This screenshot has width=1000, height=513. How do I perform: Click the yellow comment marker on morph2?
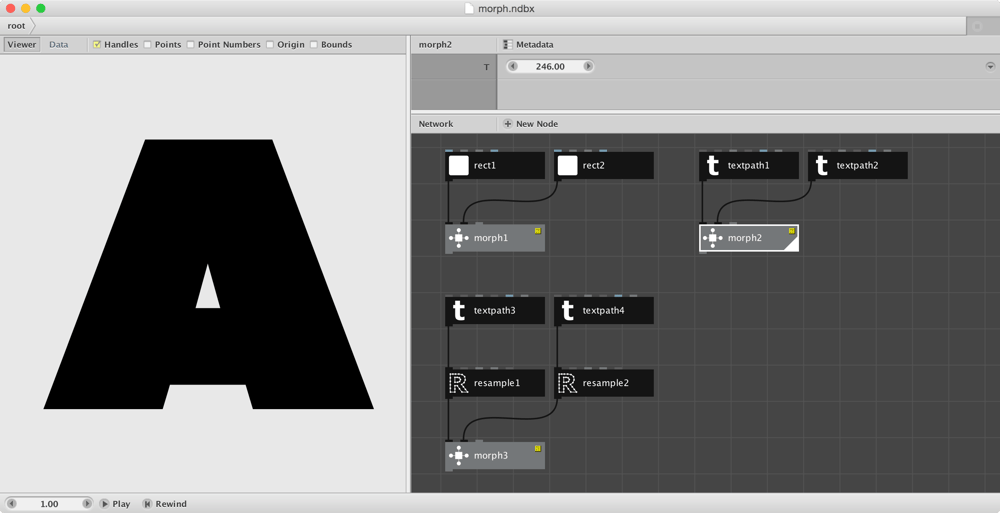pos(791,230)
